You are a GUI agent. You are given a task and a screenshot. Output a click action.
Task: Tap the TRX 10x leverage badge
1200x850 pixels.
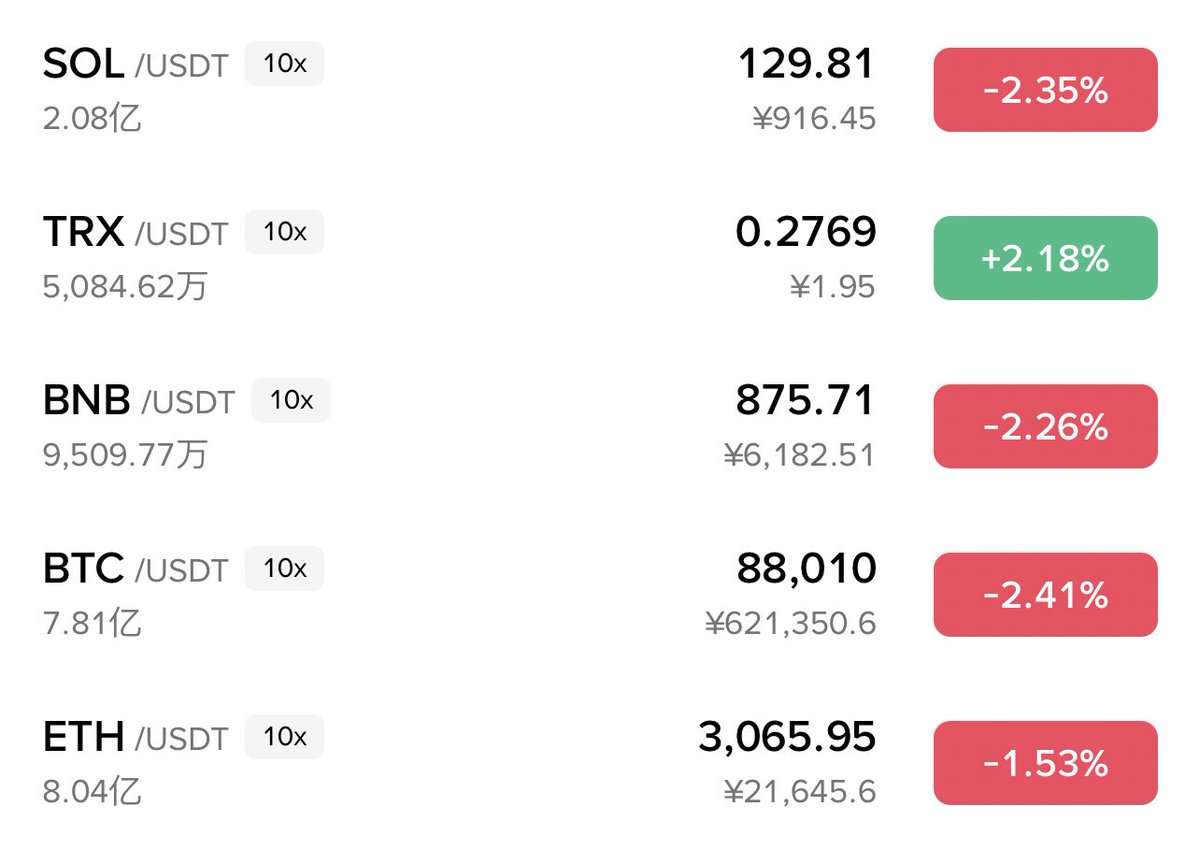coord(285,232)
